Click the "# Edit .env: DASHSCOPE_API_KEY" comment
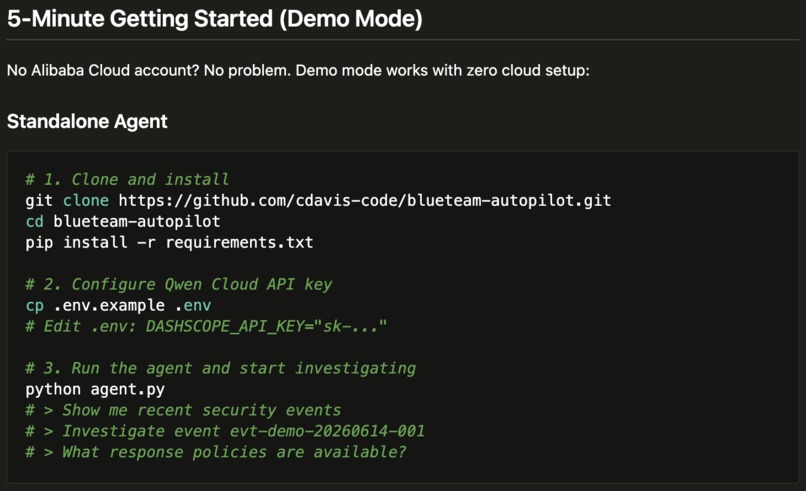This screenshot has width=806, height=491. (x=206, y=326)
